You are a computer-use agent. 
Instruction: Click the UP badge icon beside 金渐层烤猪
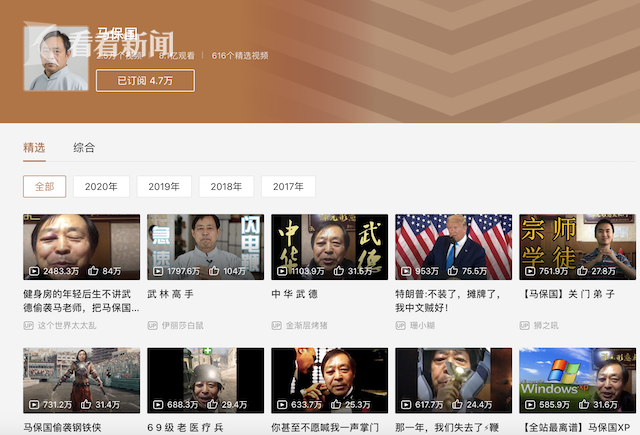276,325
